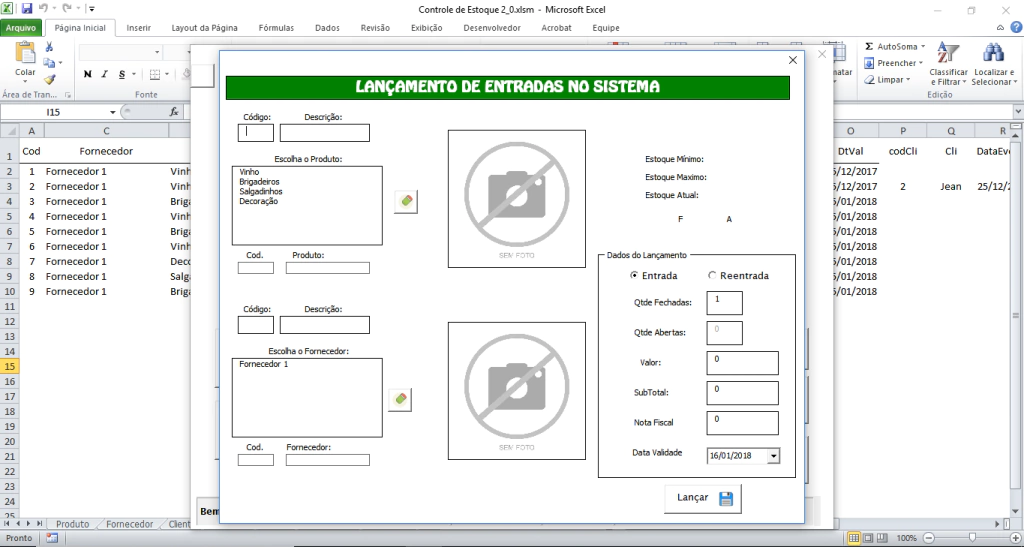The image size is (1024, 547).
Task: Click the format painter brush icon
Action: click(x=49, y=79)
